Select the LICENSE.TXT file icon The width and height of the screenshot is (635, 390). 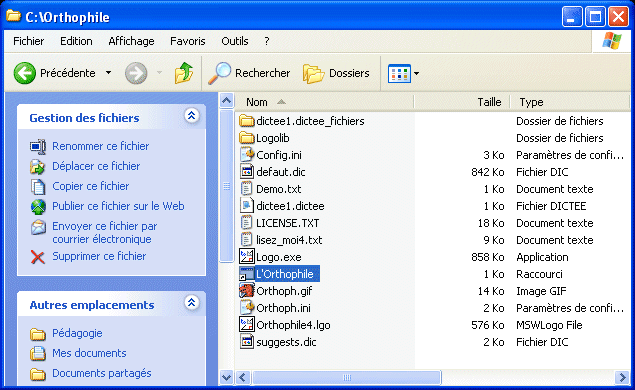[x=247, y=223]
